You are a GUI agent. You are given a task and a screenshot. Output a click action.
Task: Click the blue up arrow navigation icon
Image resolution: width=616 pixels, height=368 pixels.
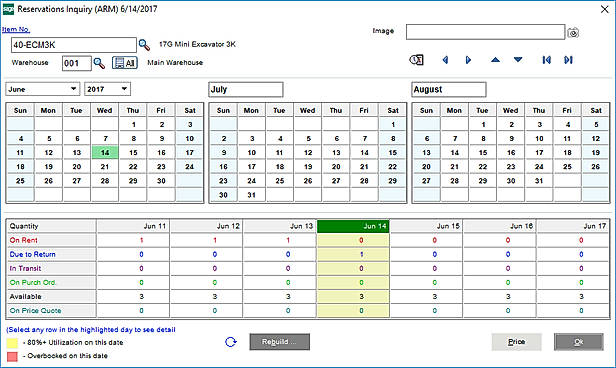495,60
